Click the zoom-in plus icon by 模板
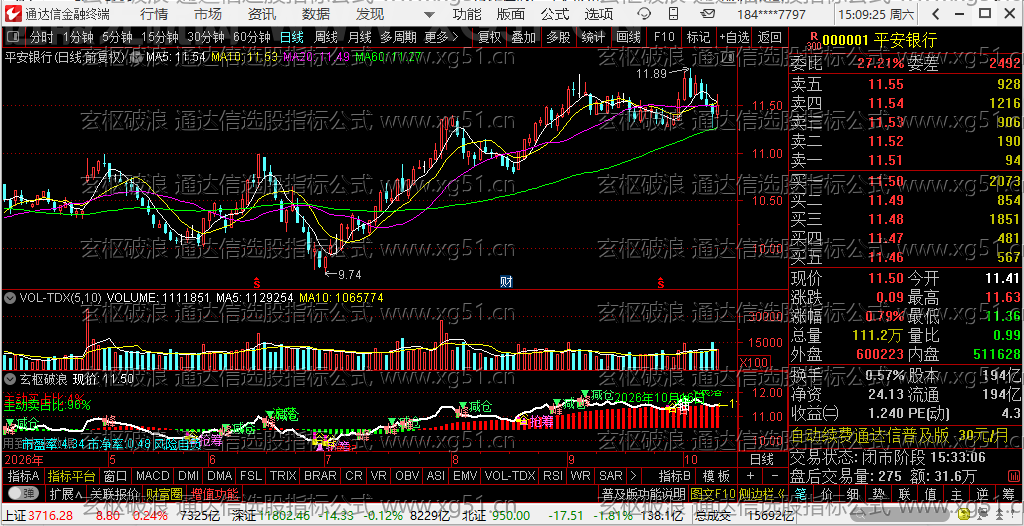1024x526 pixels. 750,476
